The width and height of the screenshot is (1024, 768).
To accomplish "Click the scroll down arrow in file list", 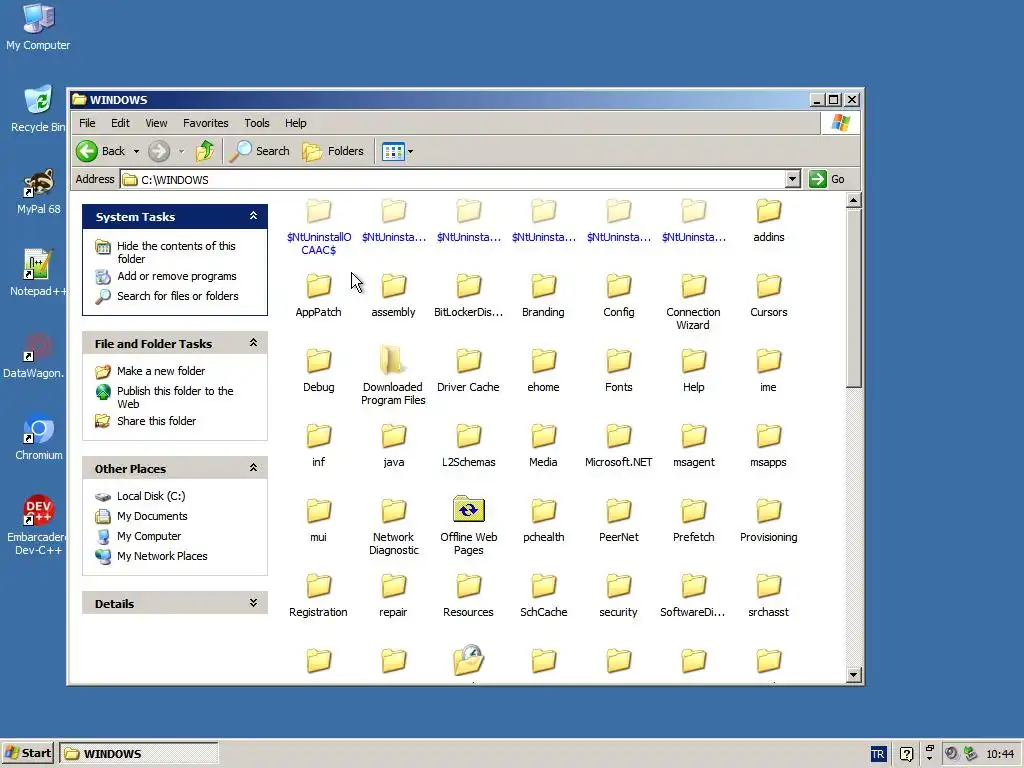I will [854, 675].
